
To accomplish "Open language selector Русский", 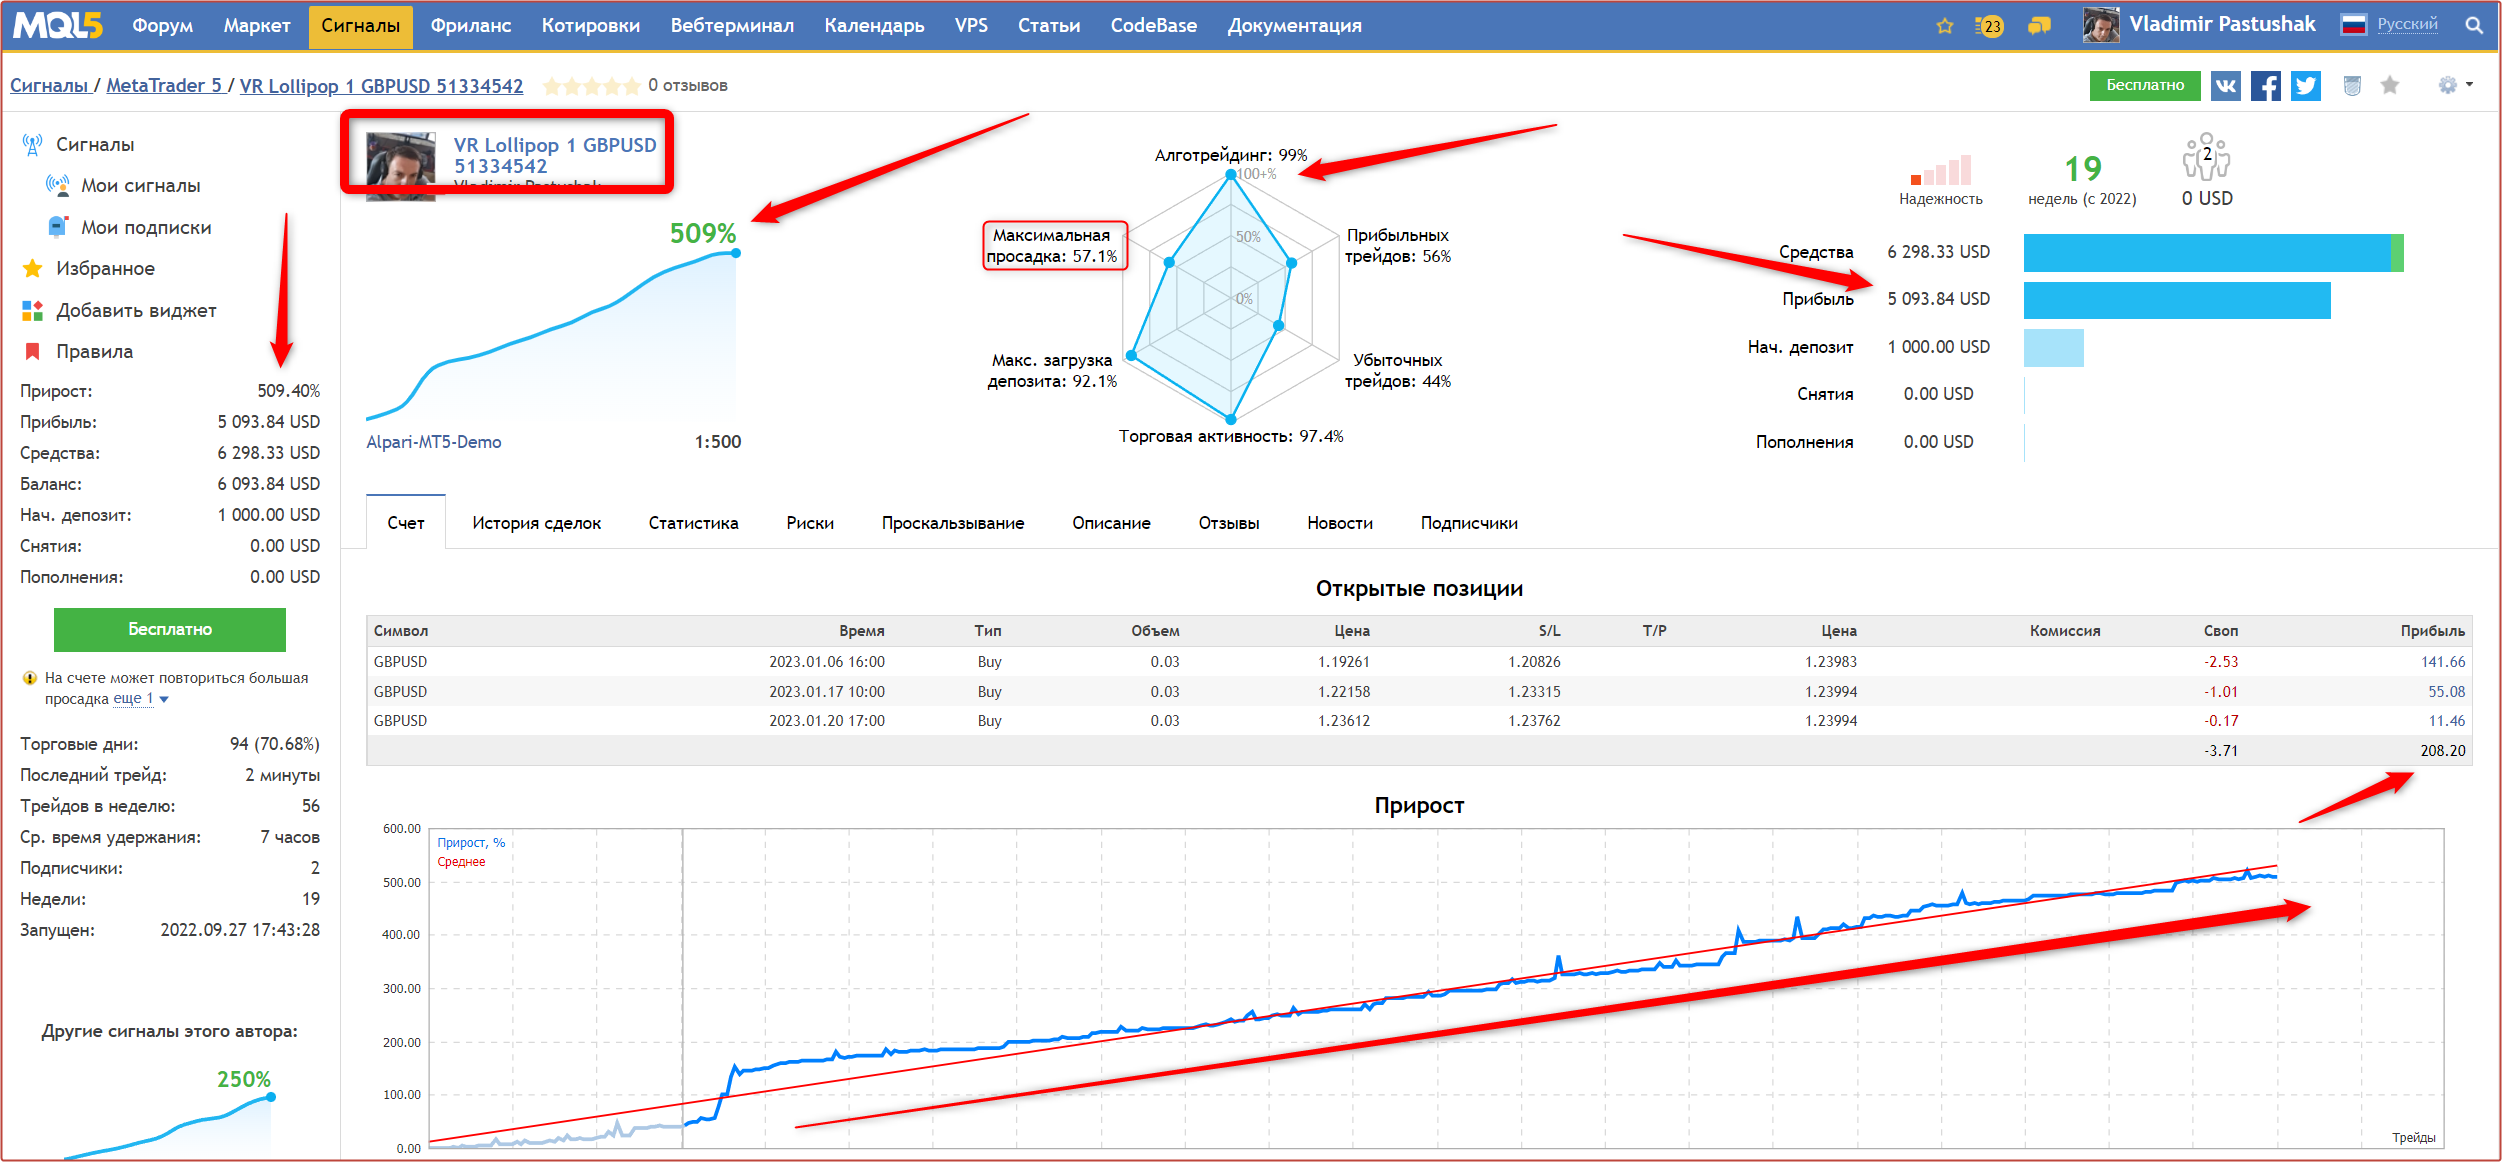I will (x=2407, y=25).
